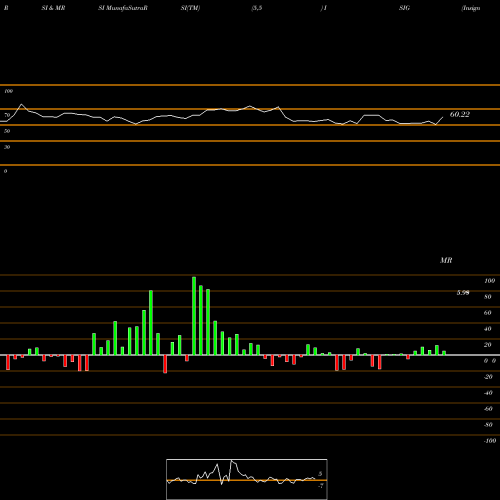500x500 pixels.
Task: Click the RSI axis label 70
Action: 7,115
